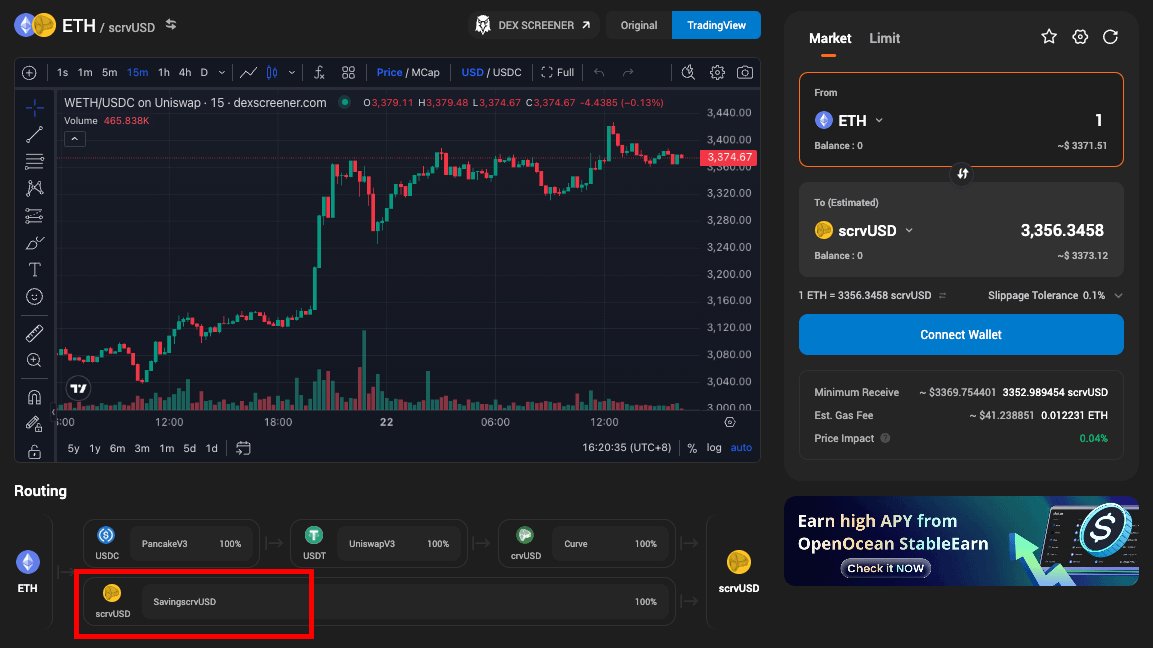The height and width of the screenshot is (648, 1153).
Task: Select the pattern drawing tool
Action: [x=34, y=188]
